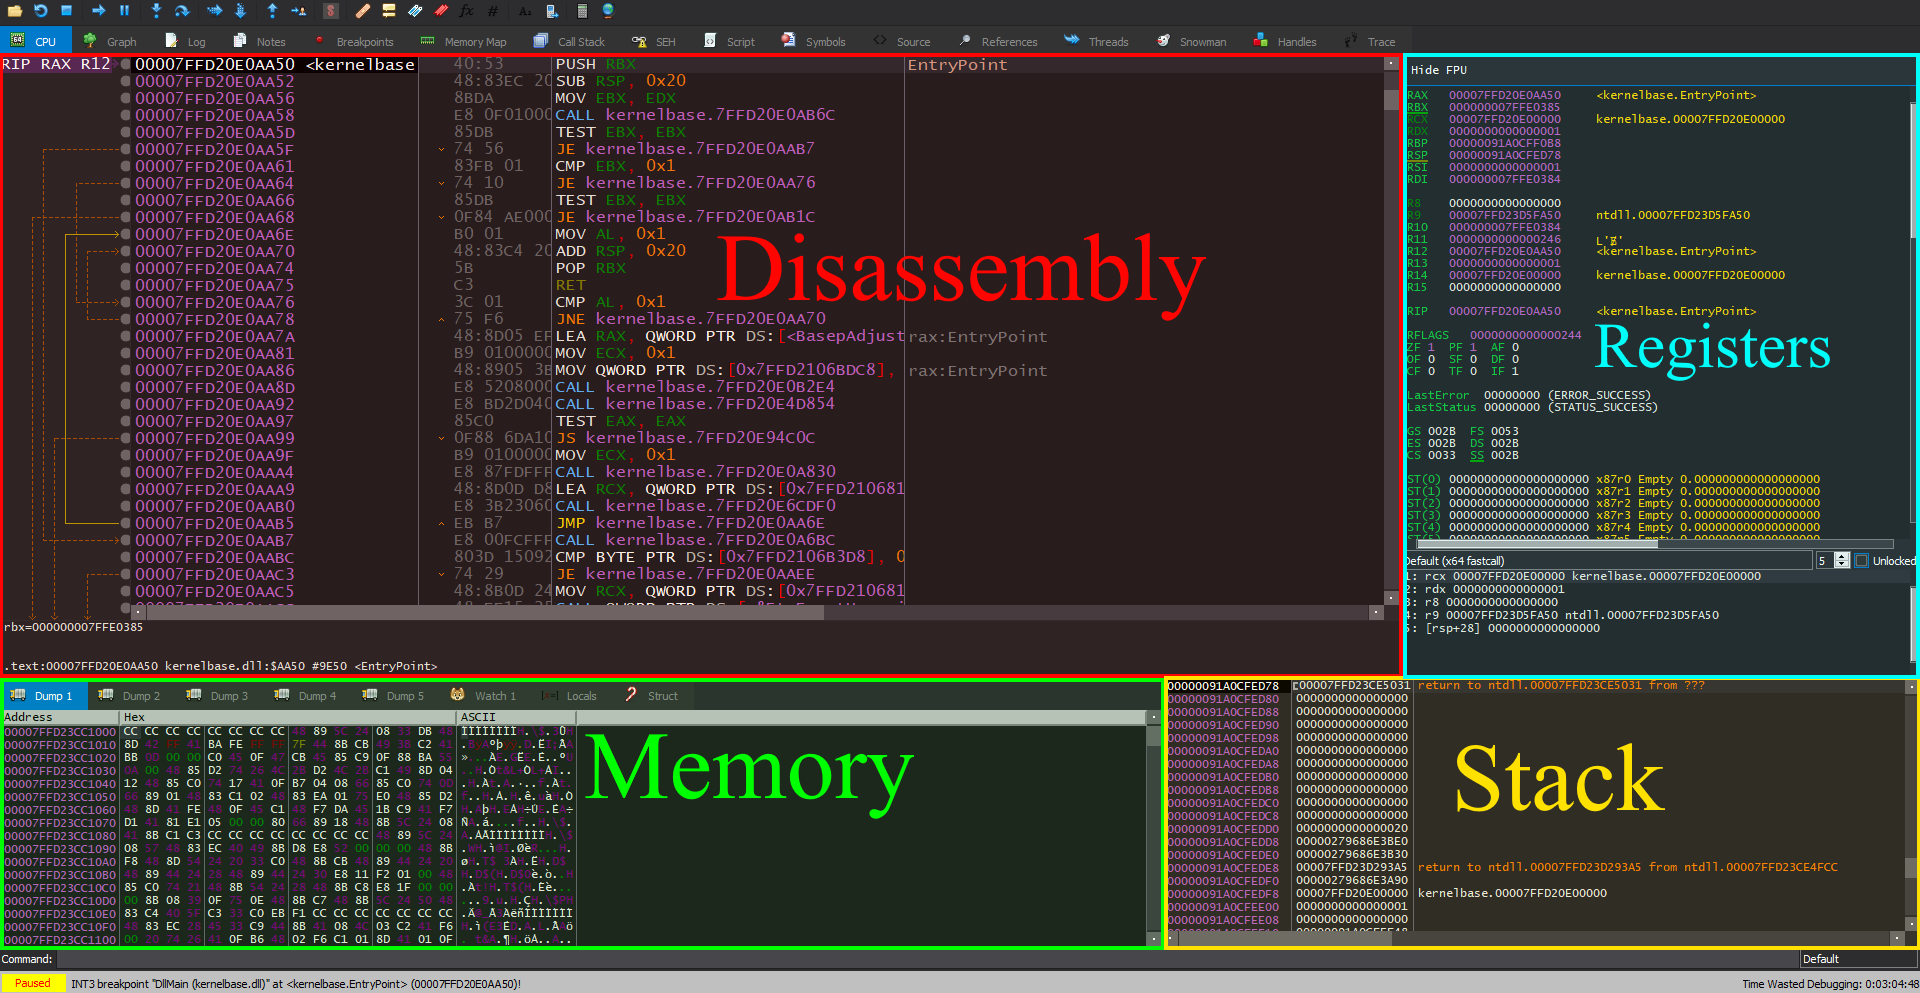Open the Scylla plugin icon

point(331,11)
